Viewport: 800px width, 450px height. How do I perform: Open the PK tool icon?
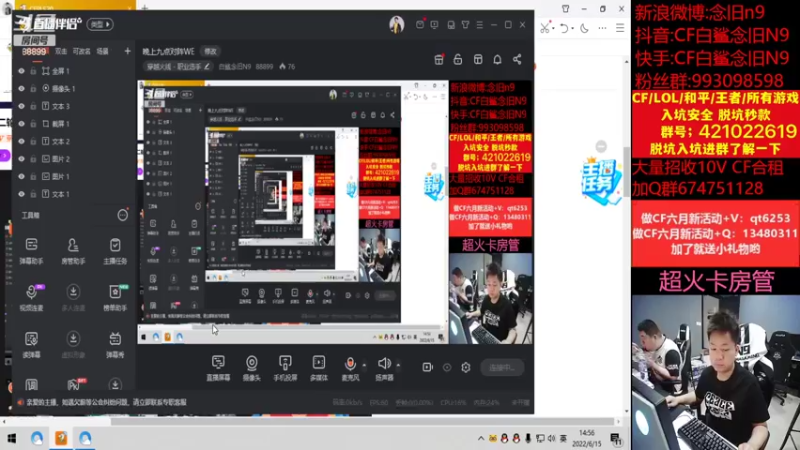click(73, 385)
